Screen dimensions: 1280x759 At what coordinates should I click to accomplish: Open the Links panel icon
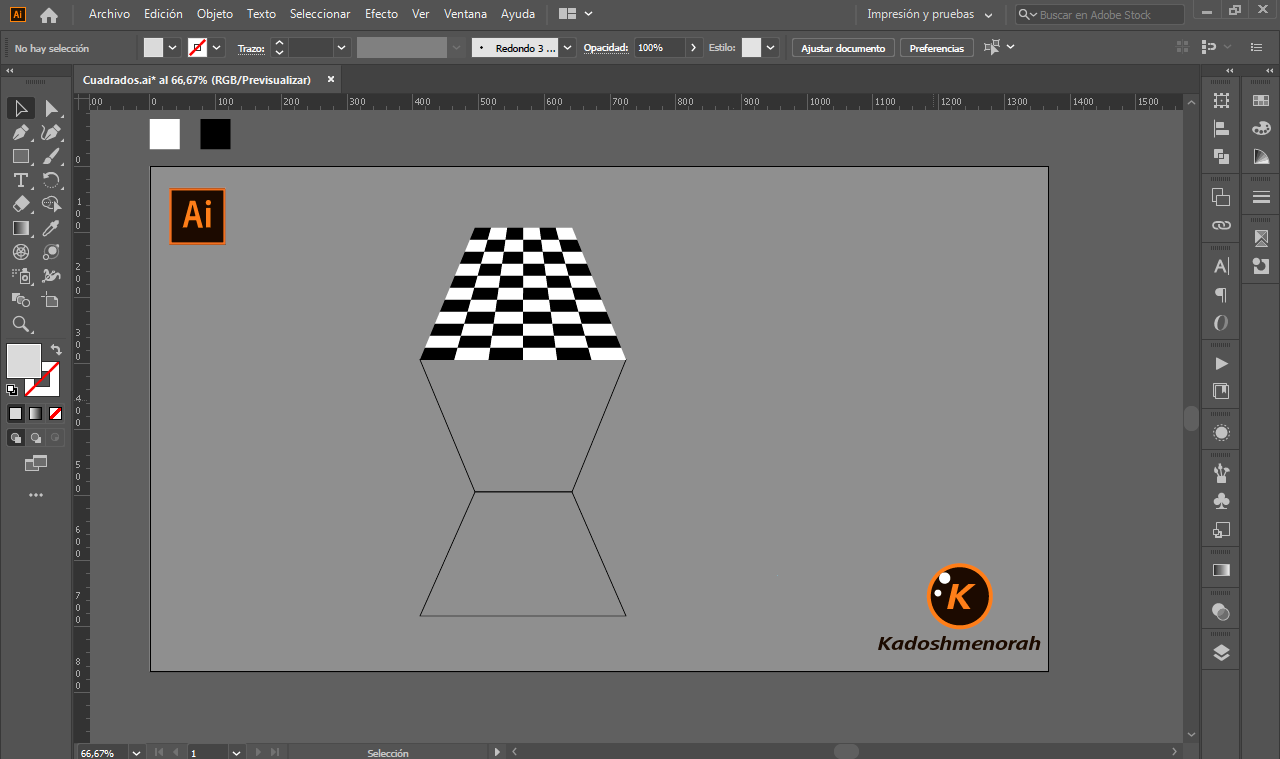point(1221,226)
